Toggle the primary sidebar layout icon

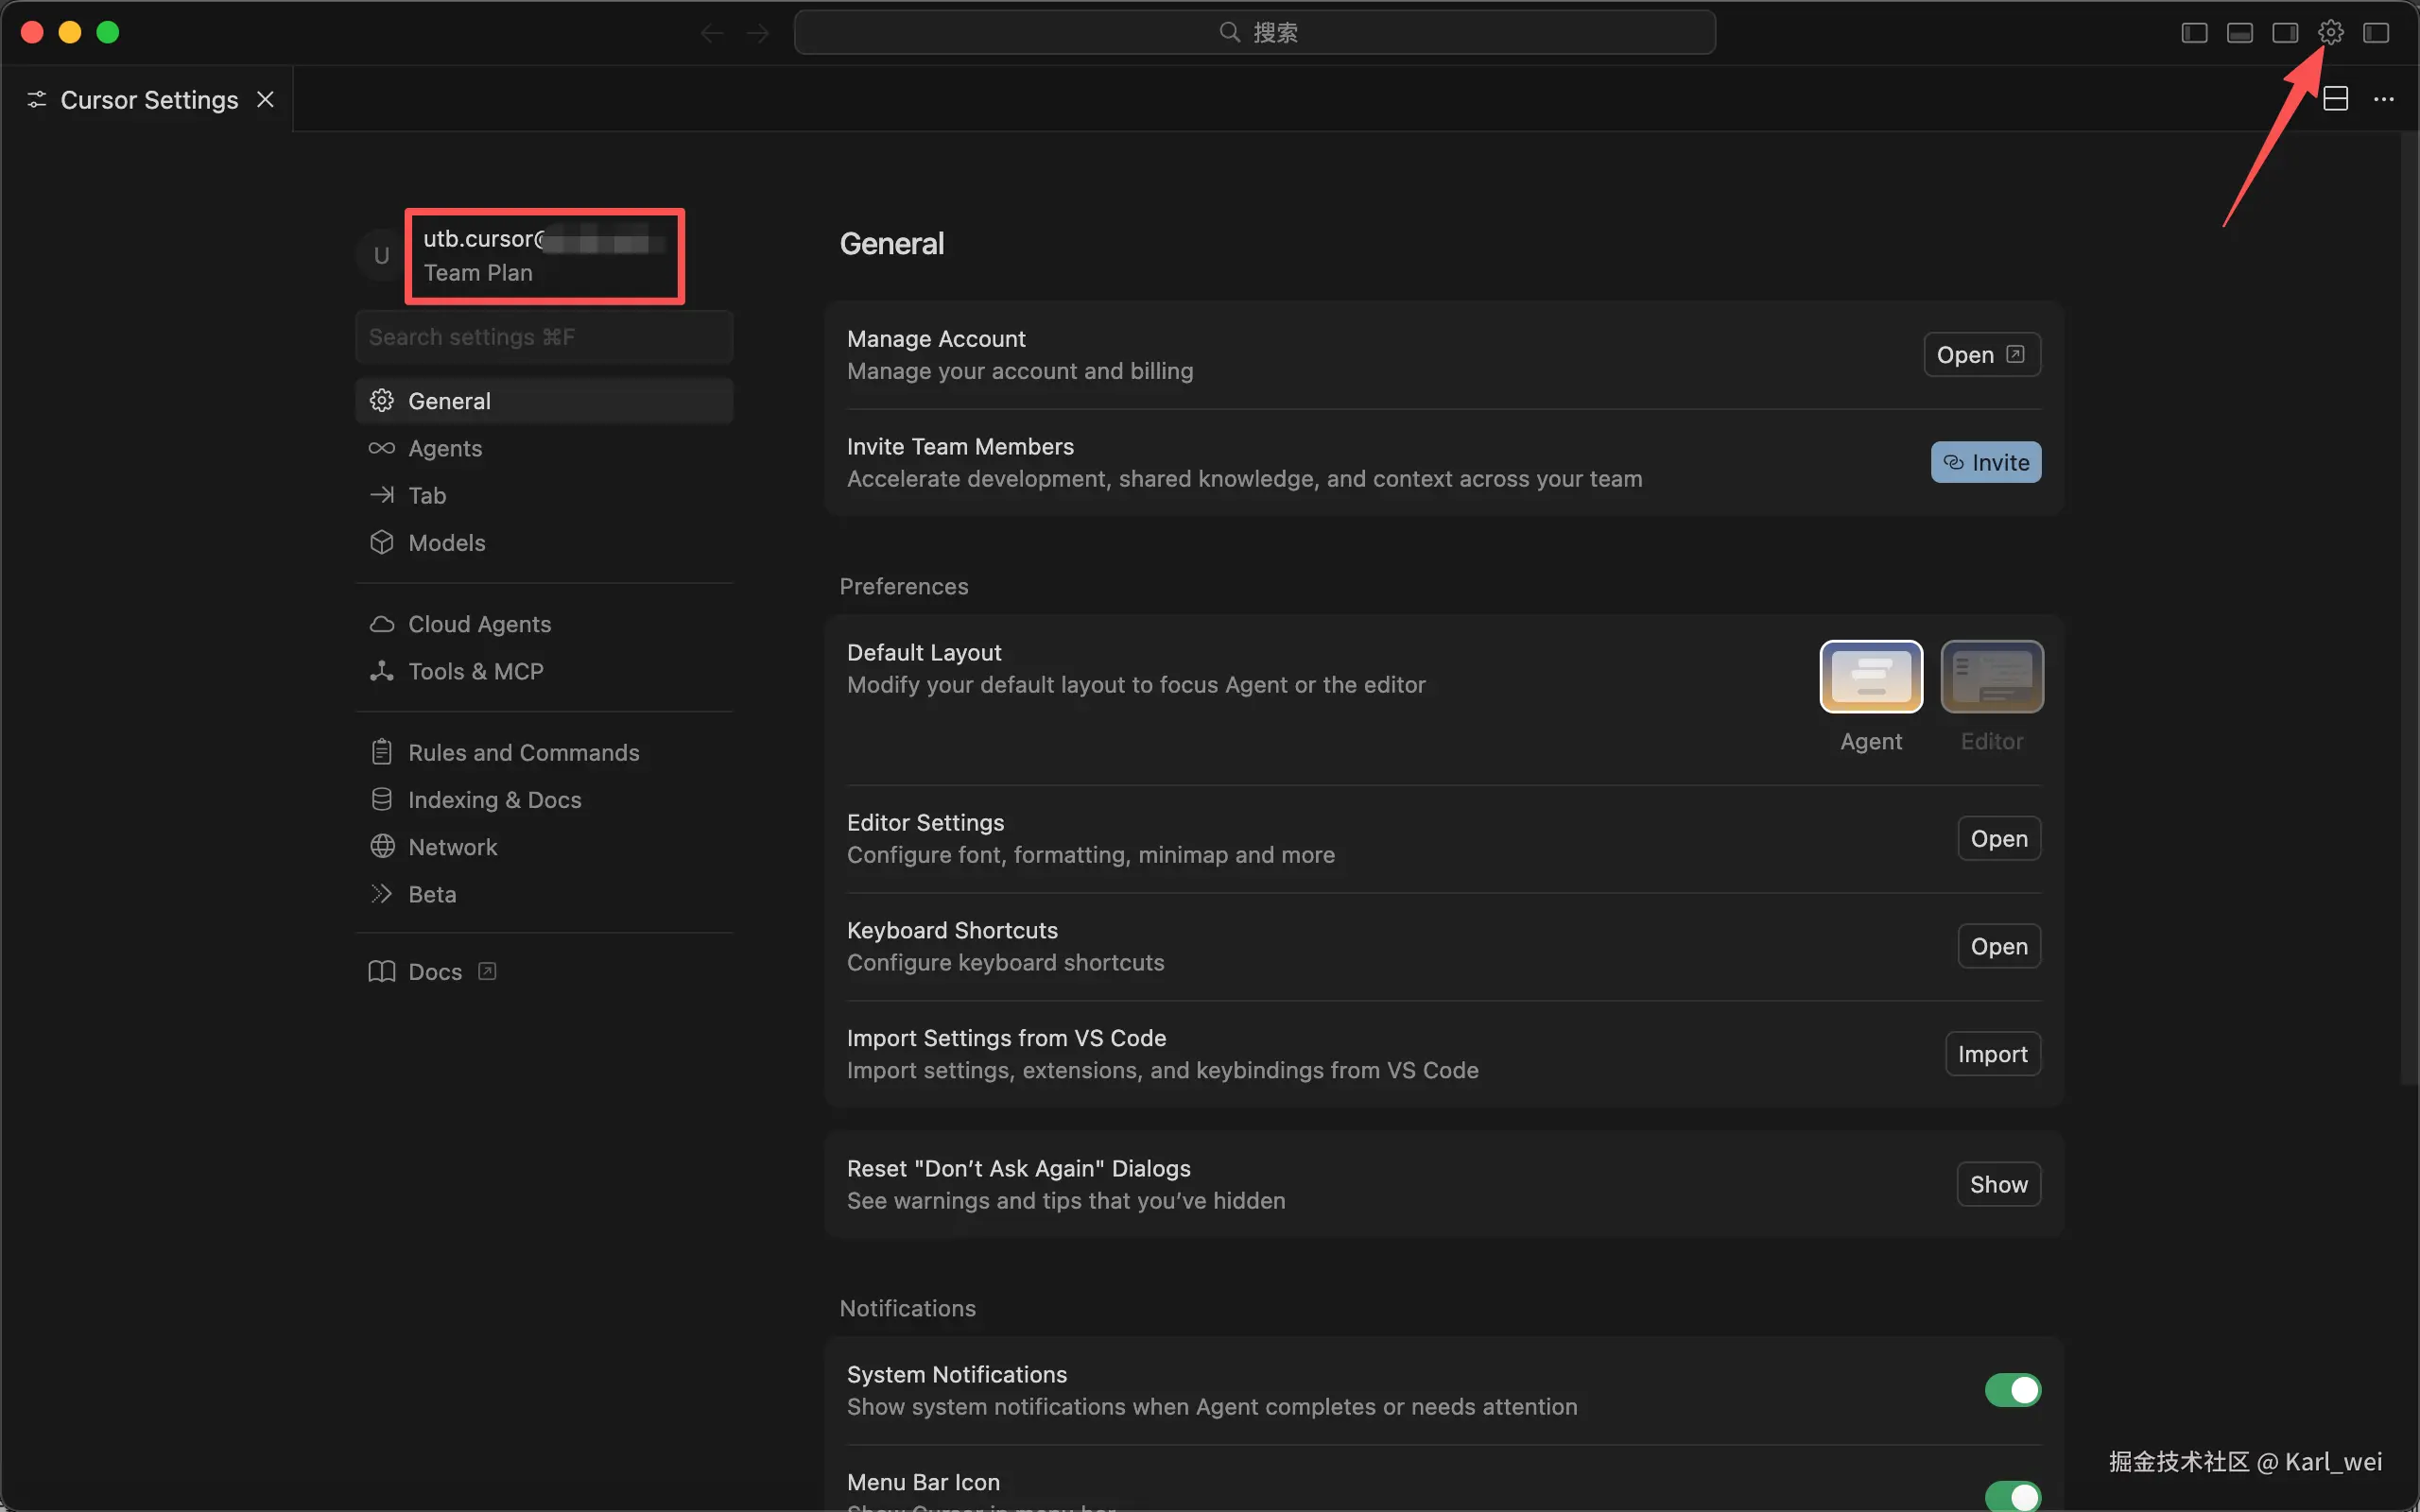pyautogui.click(x=2194, y=33)
